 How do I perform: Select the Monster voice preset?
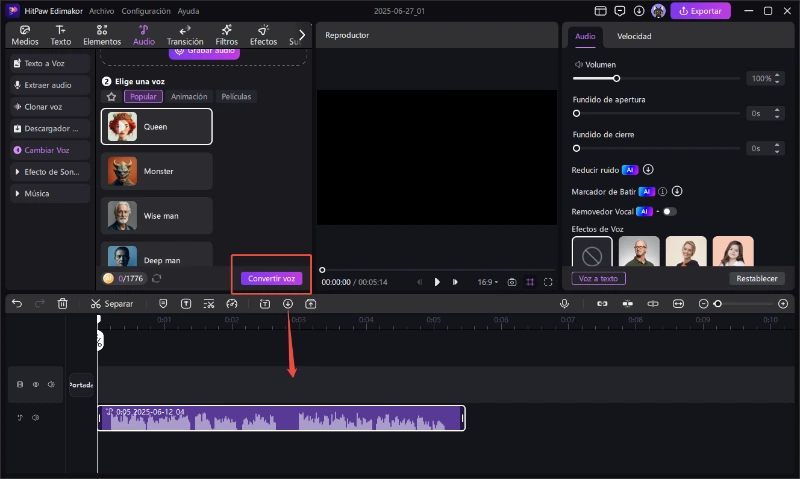pos(157,171)
